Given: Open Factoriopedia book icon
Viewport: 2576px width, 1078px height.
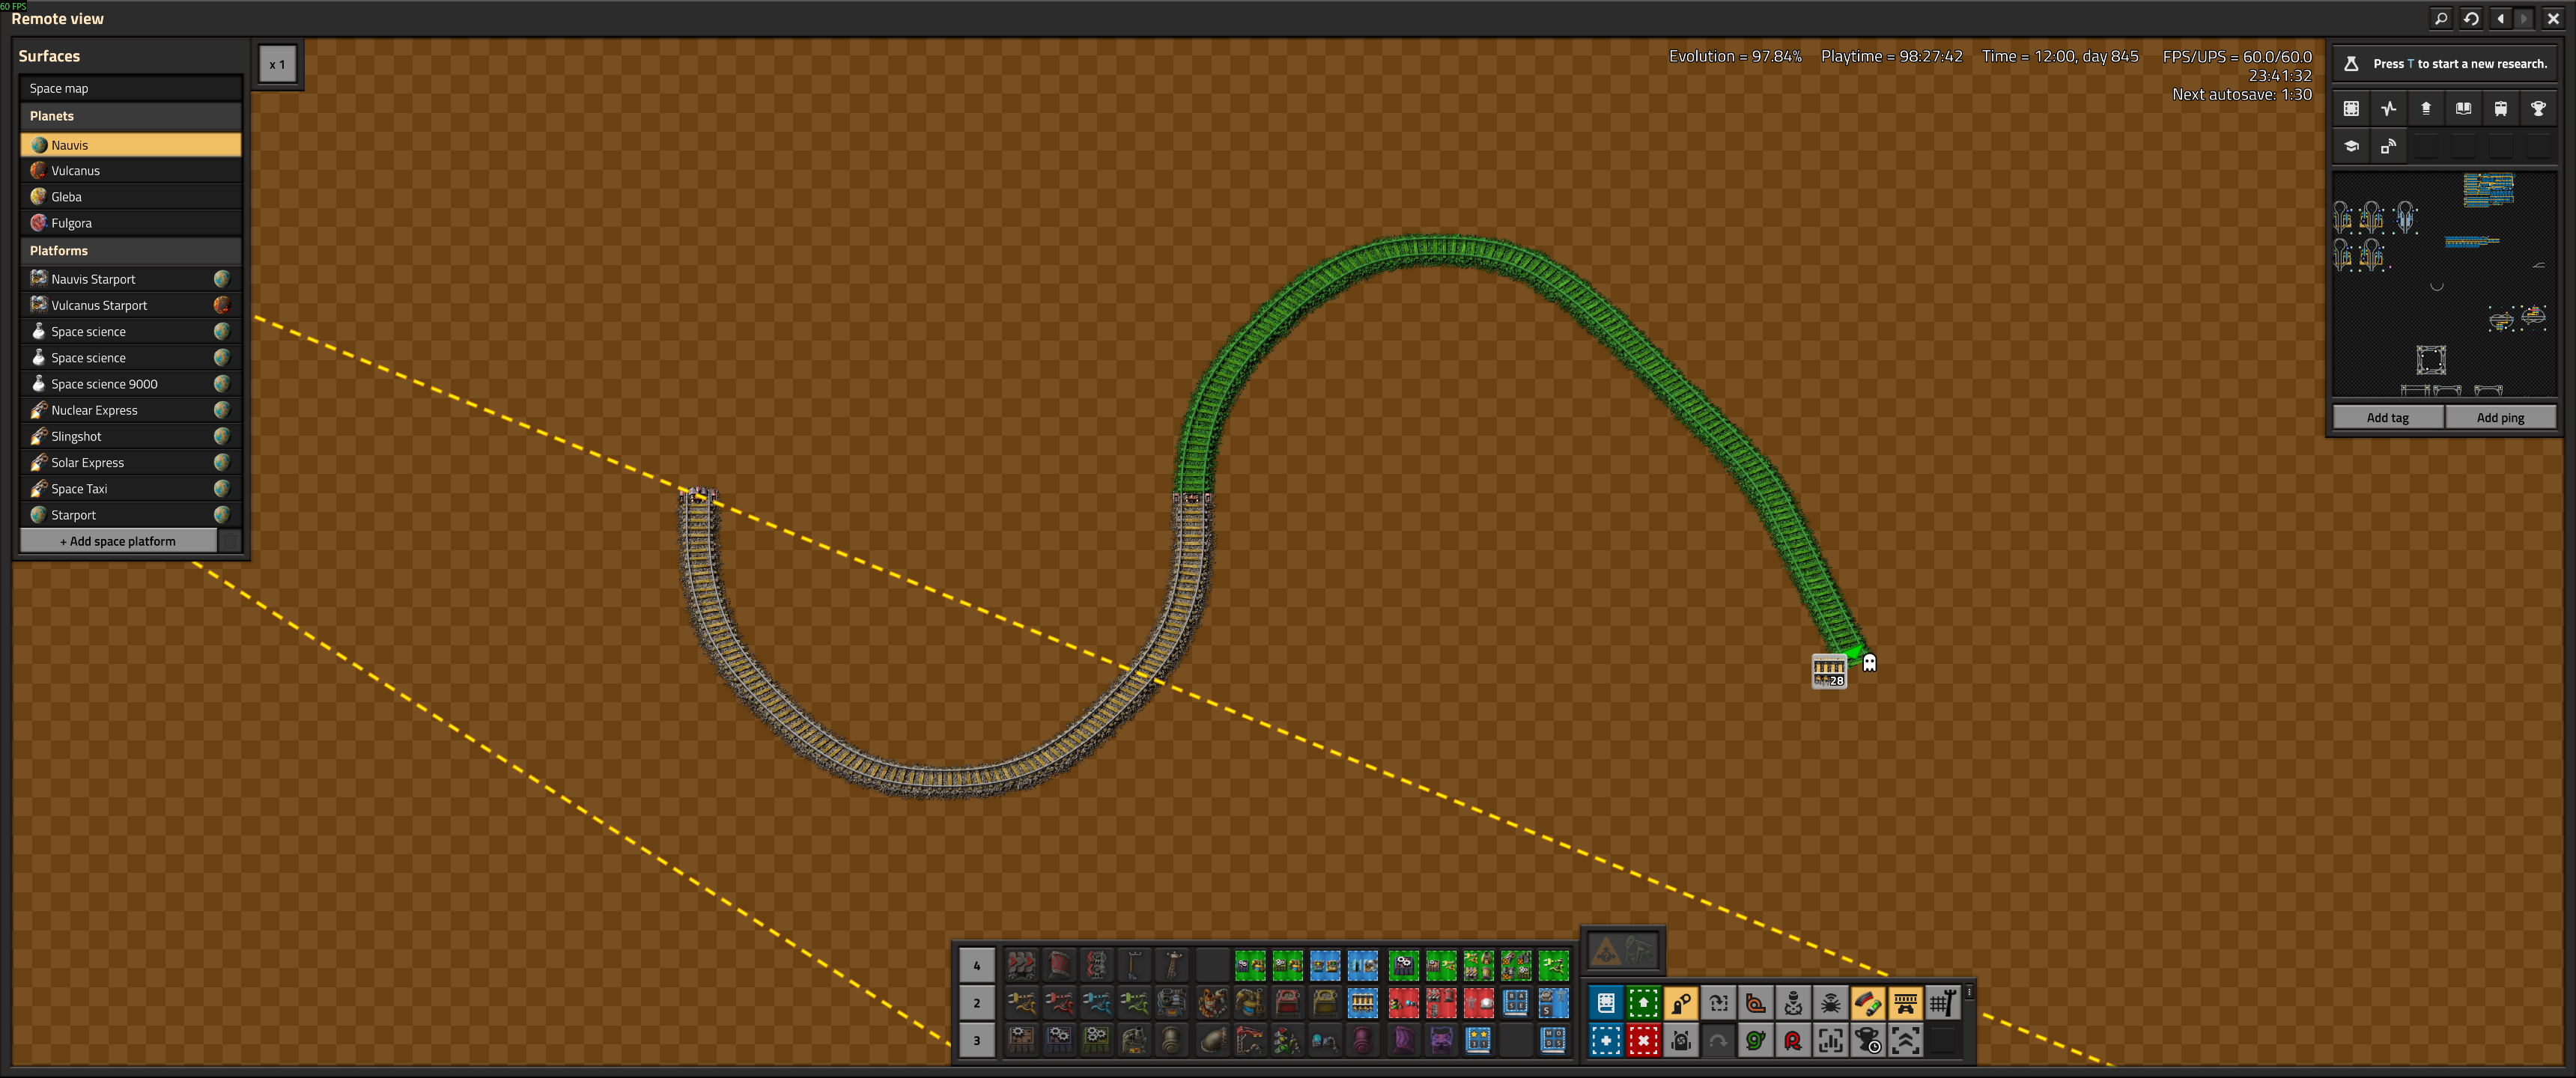Looking at the screenshot, I should 2463,108.
